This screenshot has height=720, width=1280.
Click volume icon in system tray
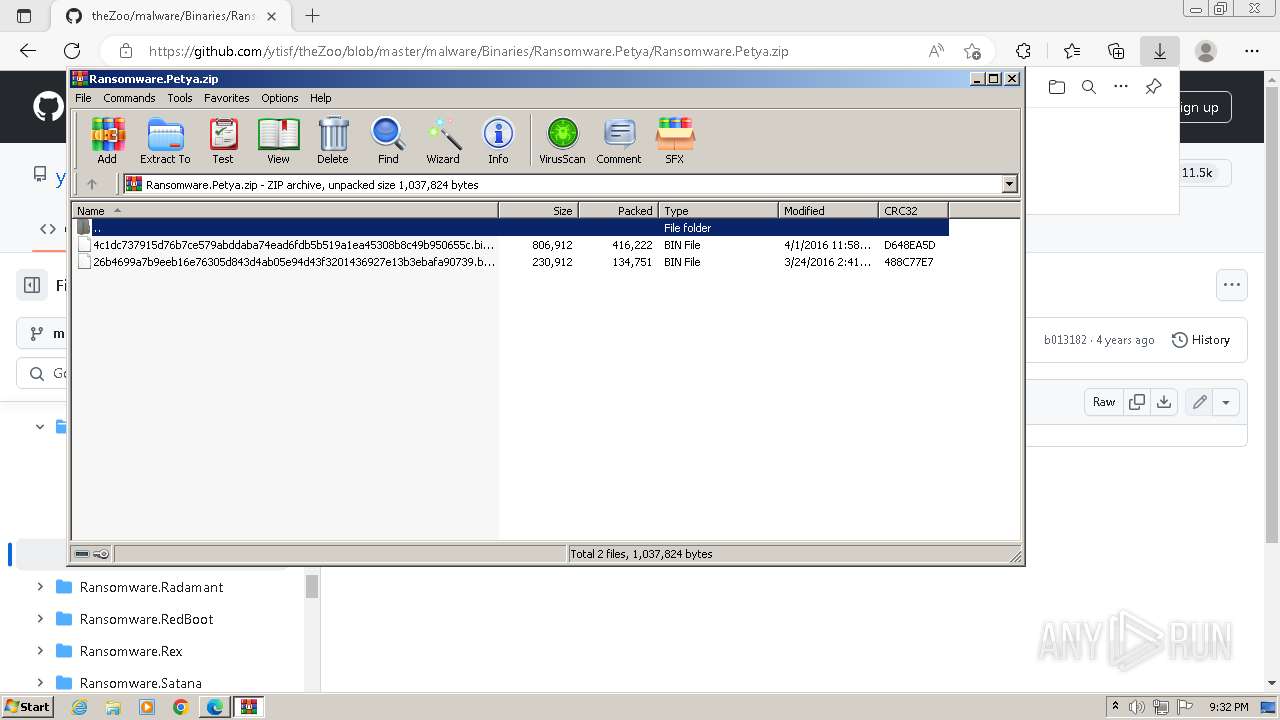click(1137, 707)
